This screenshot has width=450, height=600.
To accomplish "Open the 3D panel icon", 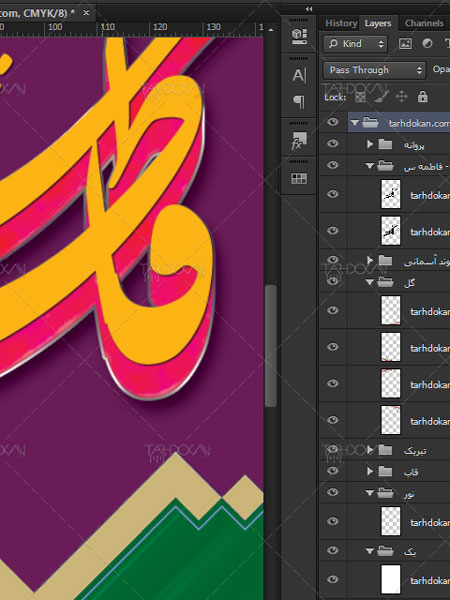I will pos(299,36).
